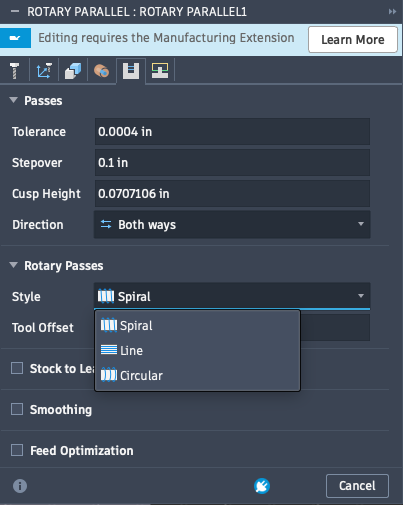
Task: Enable the Stock to Leave checkbox
Action: tap(17, 368)
